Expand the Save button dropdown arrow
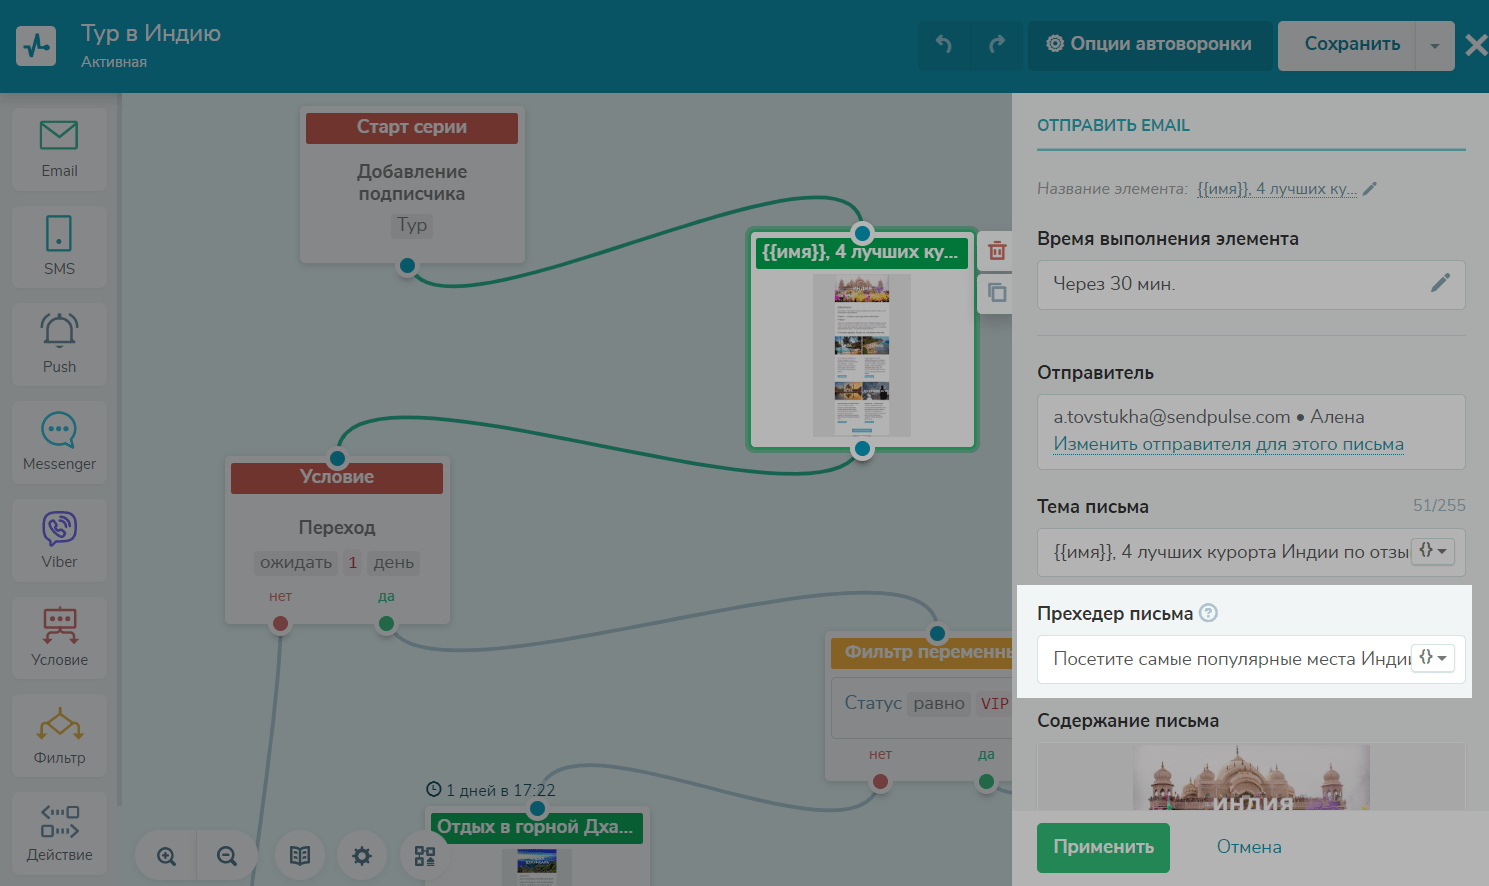This screenshot has height=886, width=1489. (1435, 46)
